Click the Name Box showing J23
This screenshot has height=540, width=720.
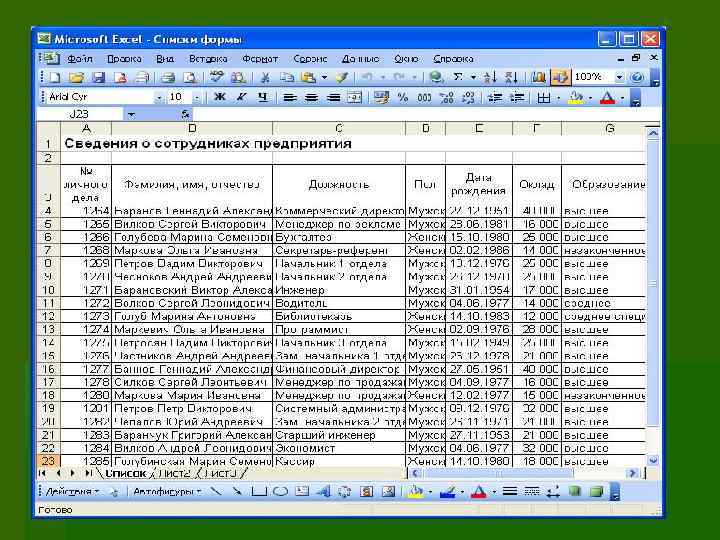tap(80, 114)
